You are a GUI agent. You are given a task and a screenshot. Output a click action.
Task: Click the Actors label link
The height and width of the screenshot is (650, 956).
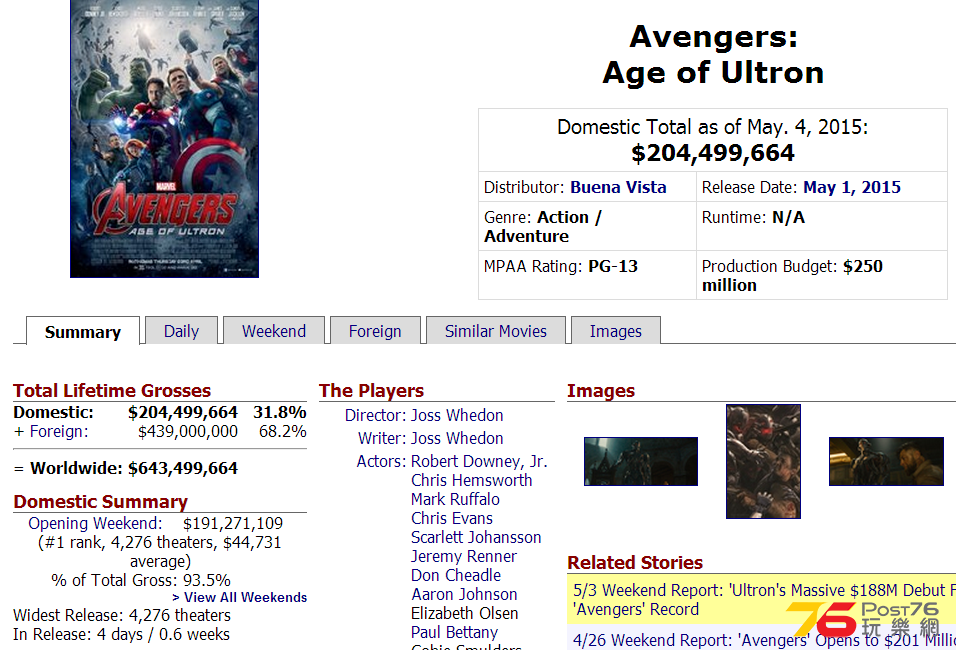[381, 461]
